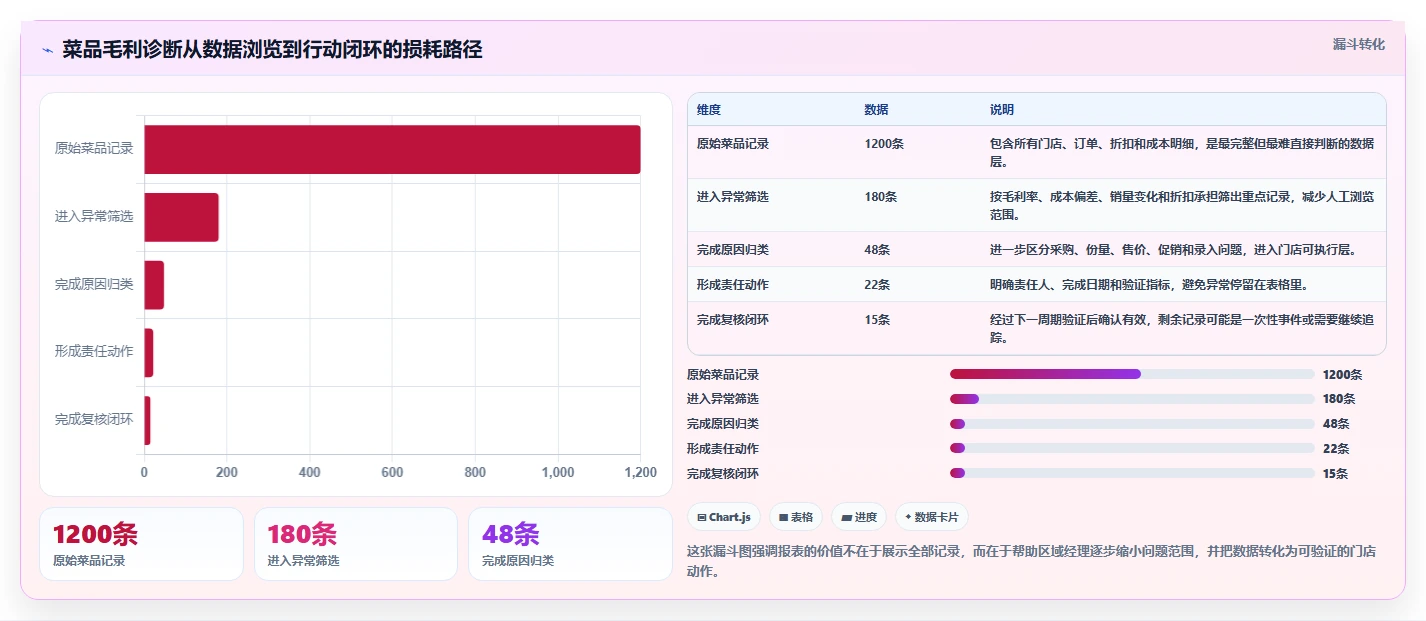Click 进入异常筛选 in the table's first column
The width and height of the screenshot is (1426, 621).
click(x=733, y=196)
